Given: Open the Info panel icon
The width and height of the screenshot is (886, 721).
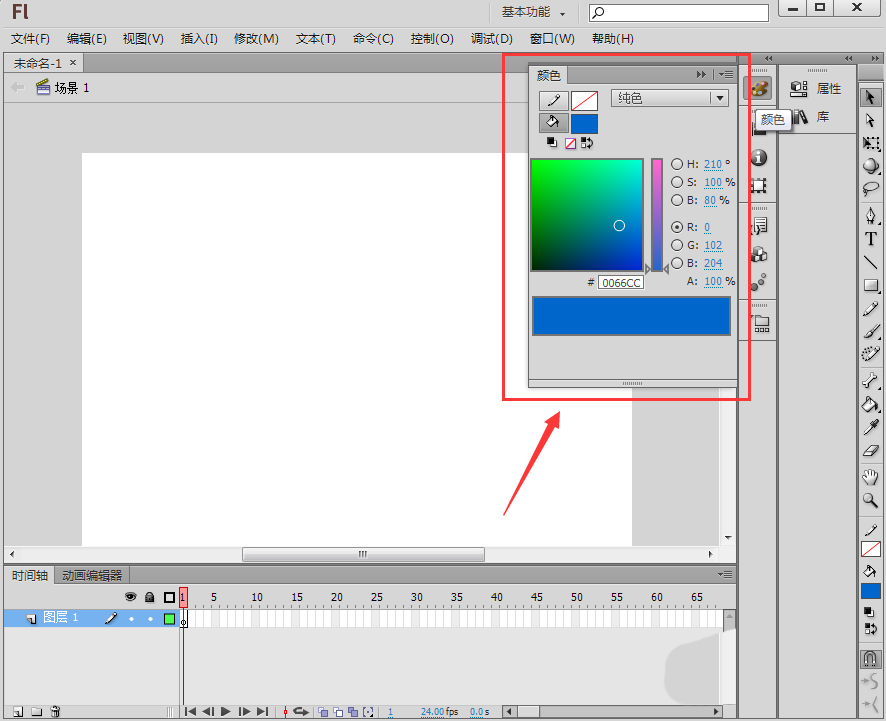Looking at the screenshot, I should (x=758, y=158).
